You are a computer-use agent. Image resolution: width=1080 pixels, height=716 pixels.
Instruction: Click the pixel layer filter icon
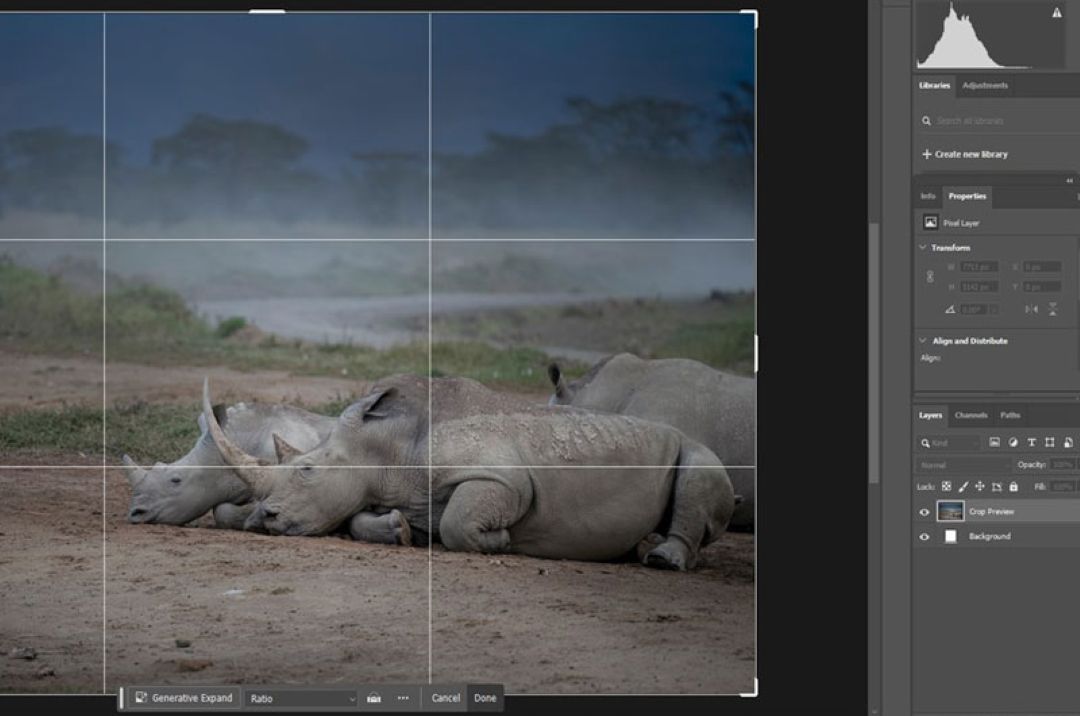(994, 442)
